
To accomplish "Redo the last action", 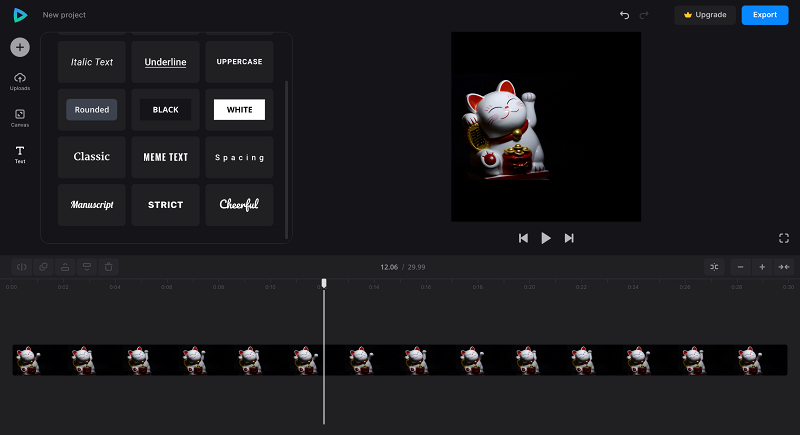I will [644, 15].
